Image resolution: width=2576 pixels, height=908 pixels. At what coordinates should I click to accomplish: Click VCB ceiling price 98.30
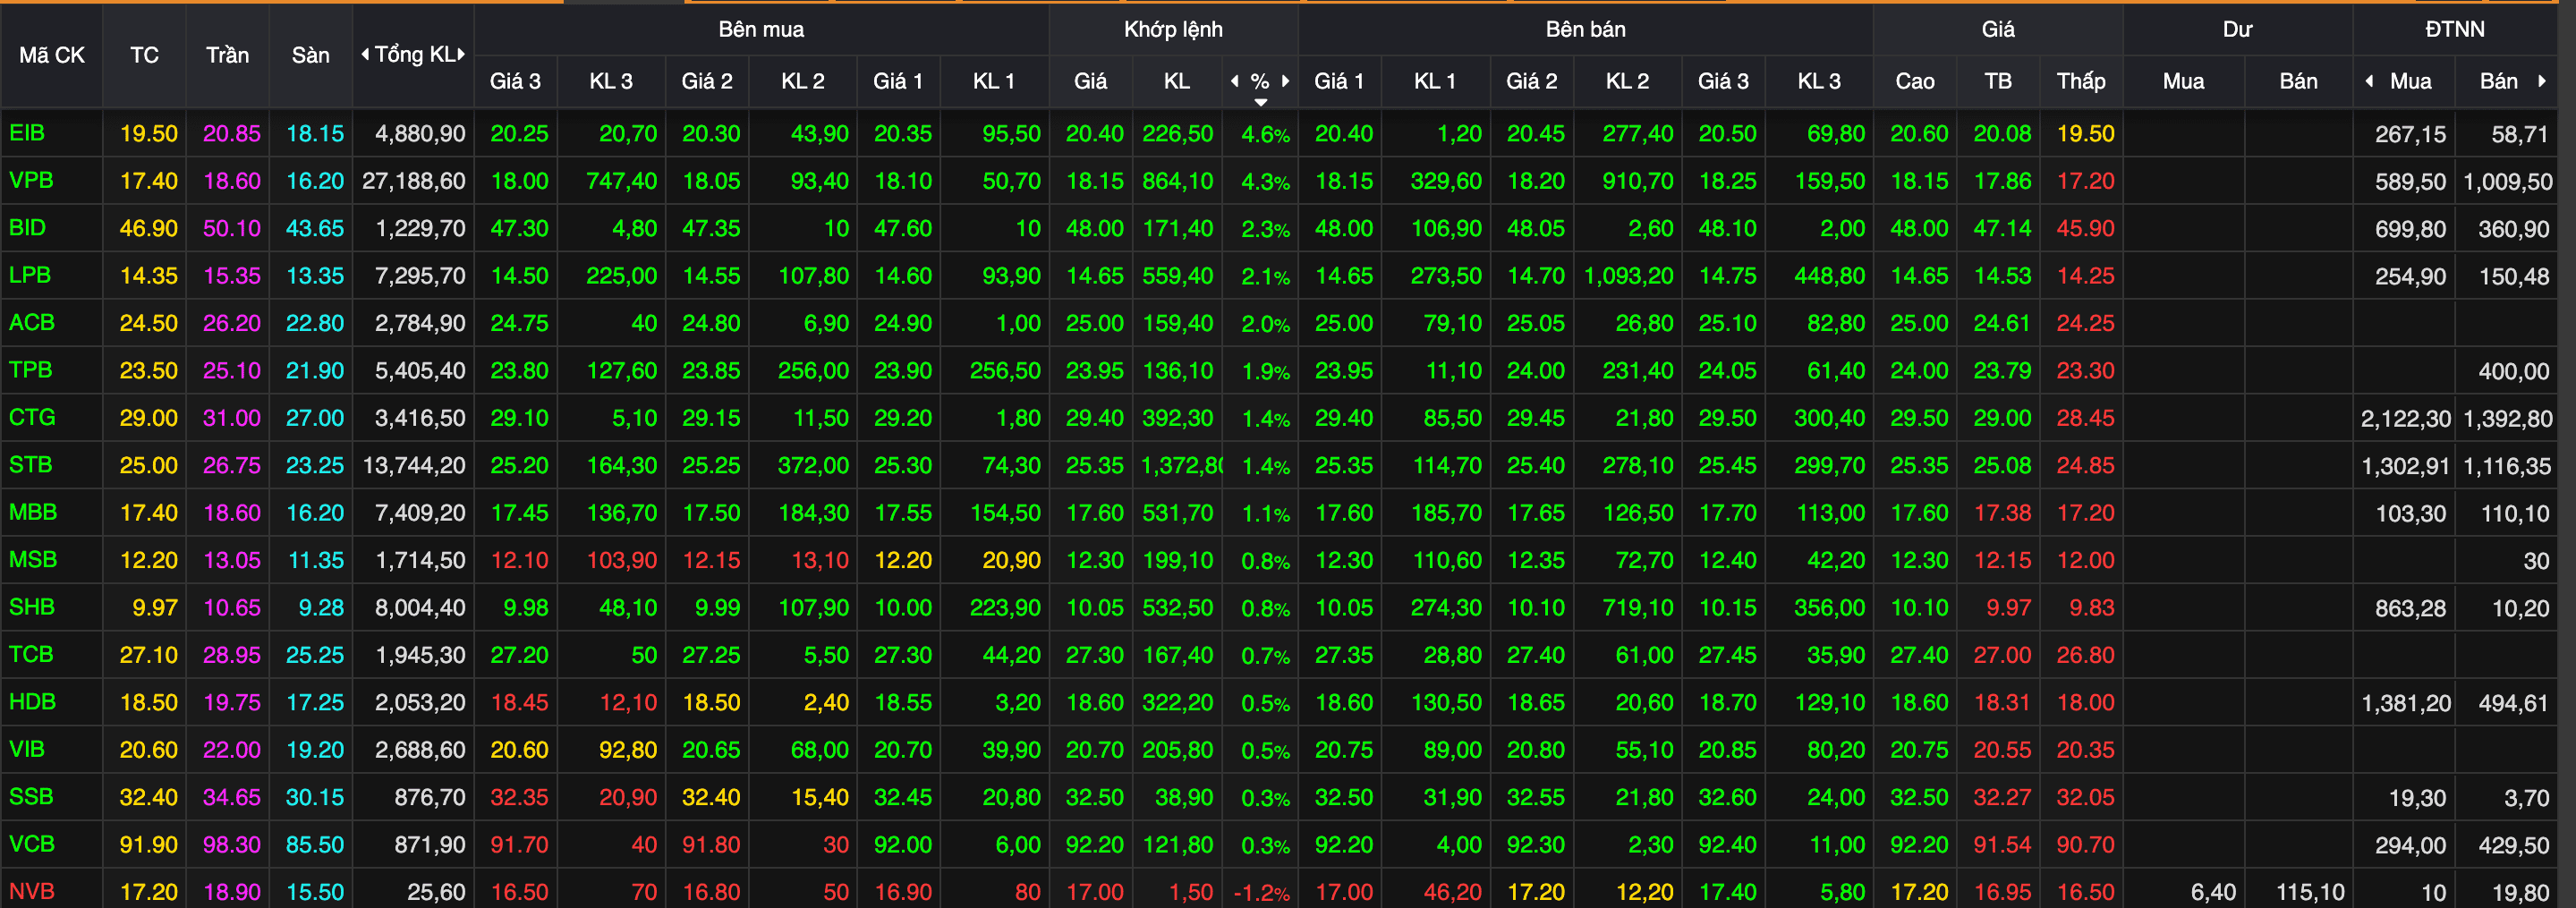tap(231, 845)
